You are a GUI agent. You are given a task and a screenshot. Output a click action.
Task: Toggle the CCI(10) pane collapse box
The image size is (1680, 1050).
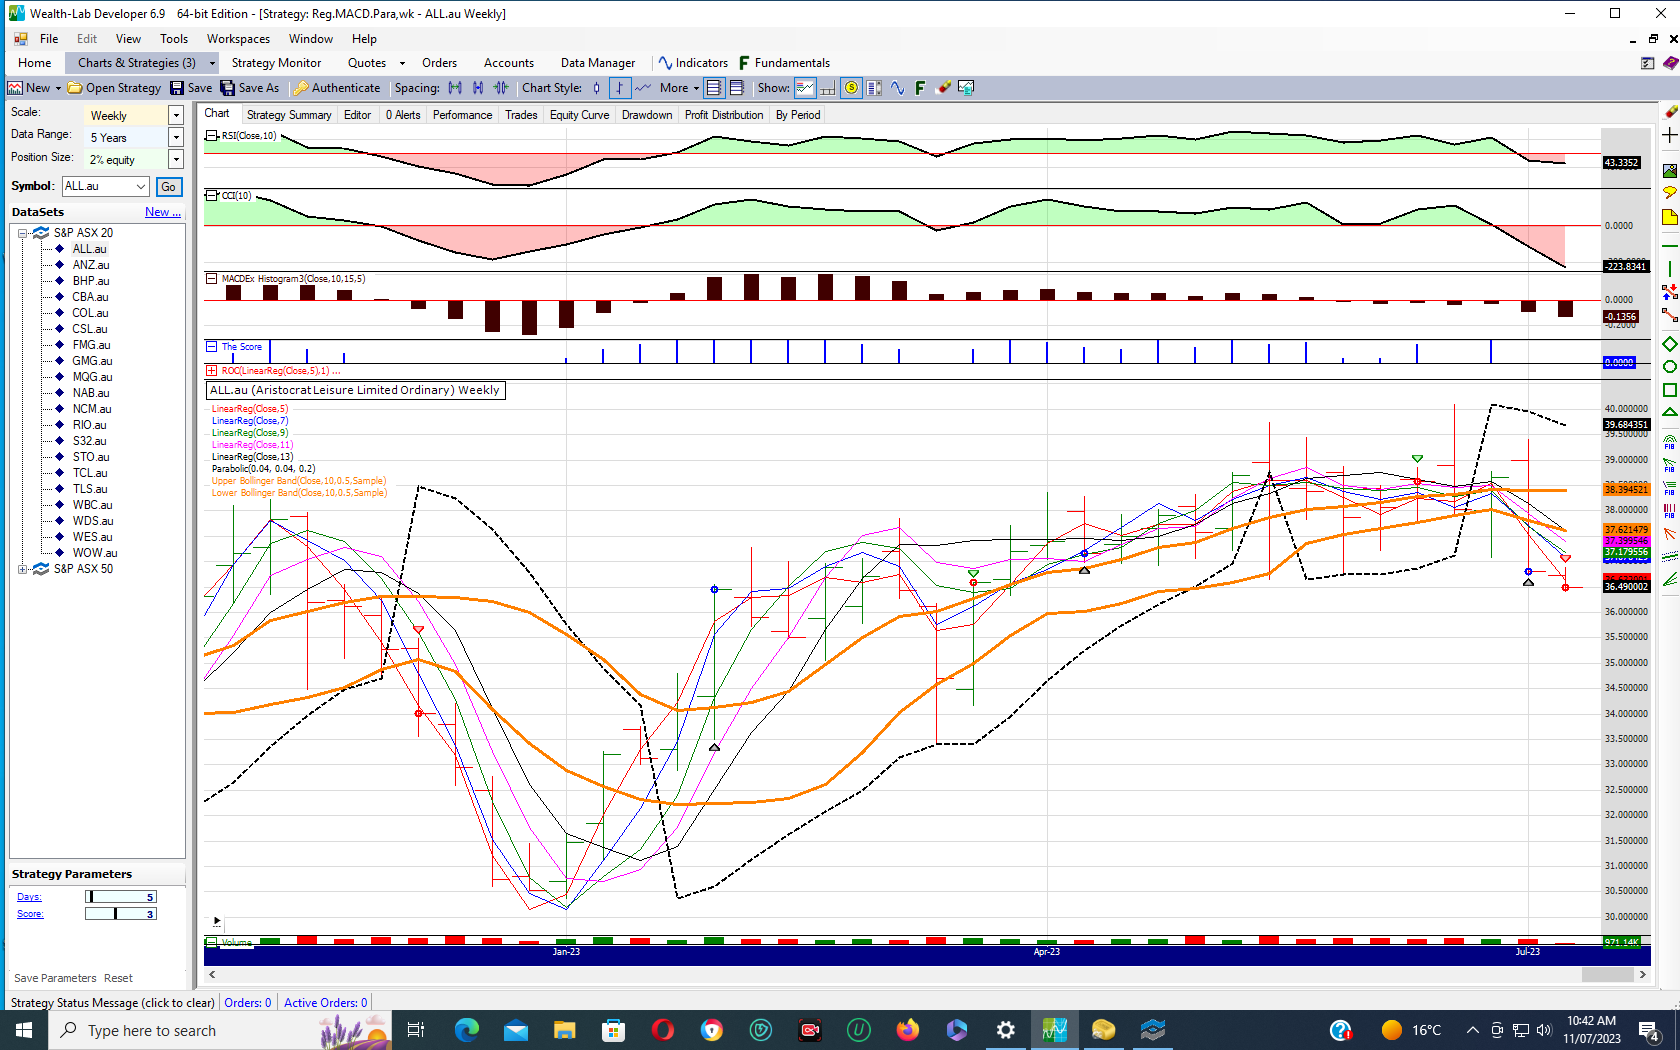[x=212, y=195]
